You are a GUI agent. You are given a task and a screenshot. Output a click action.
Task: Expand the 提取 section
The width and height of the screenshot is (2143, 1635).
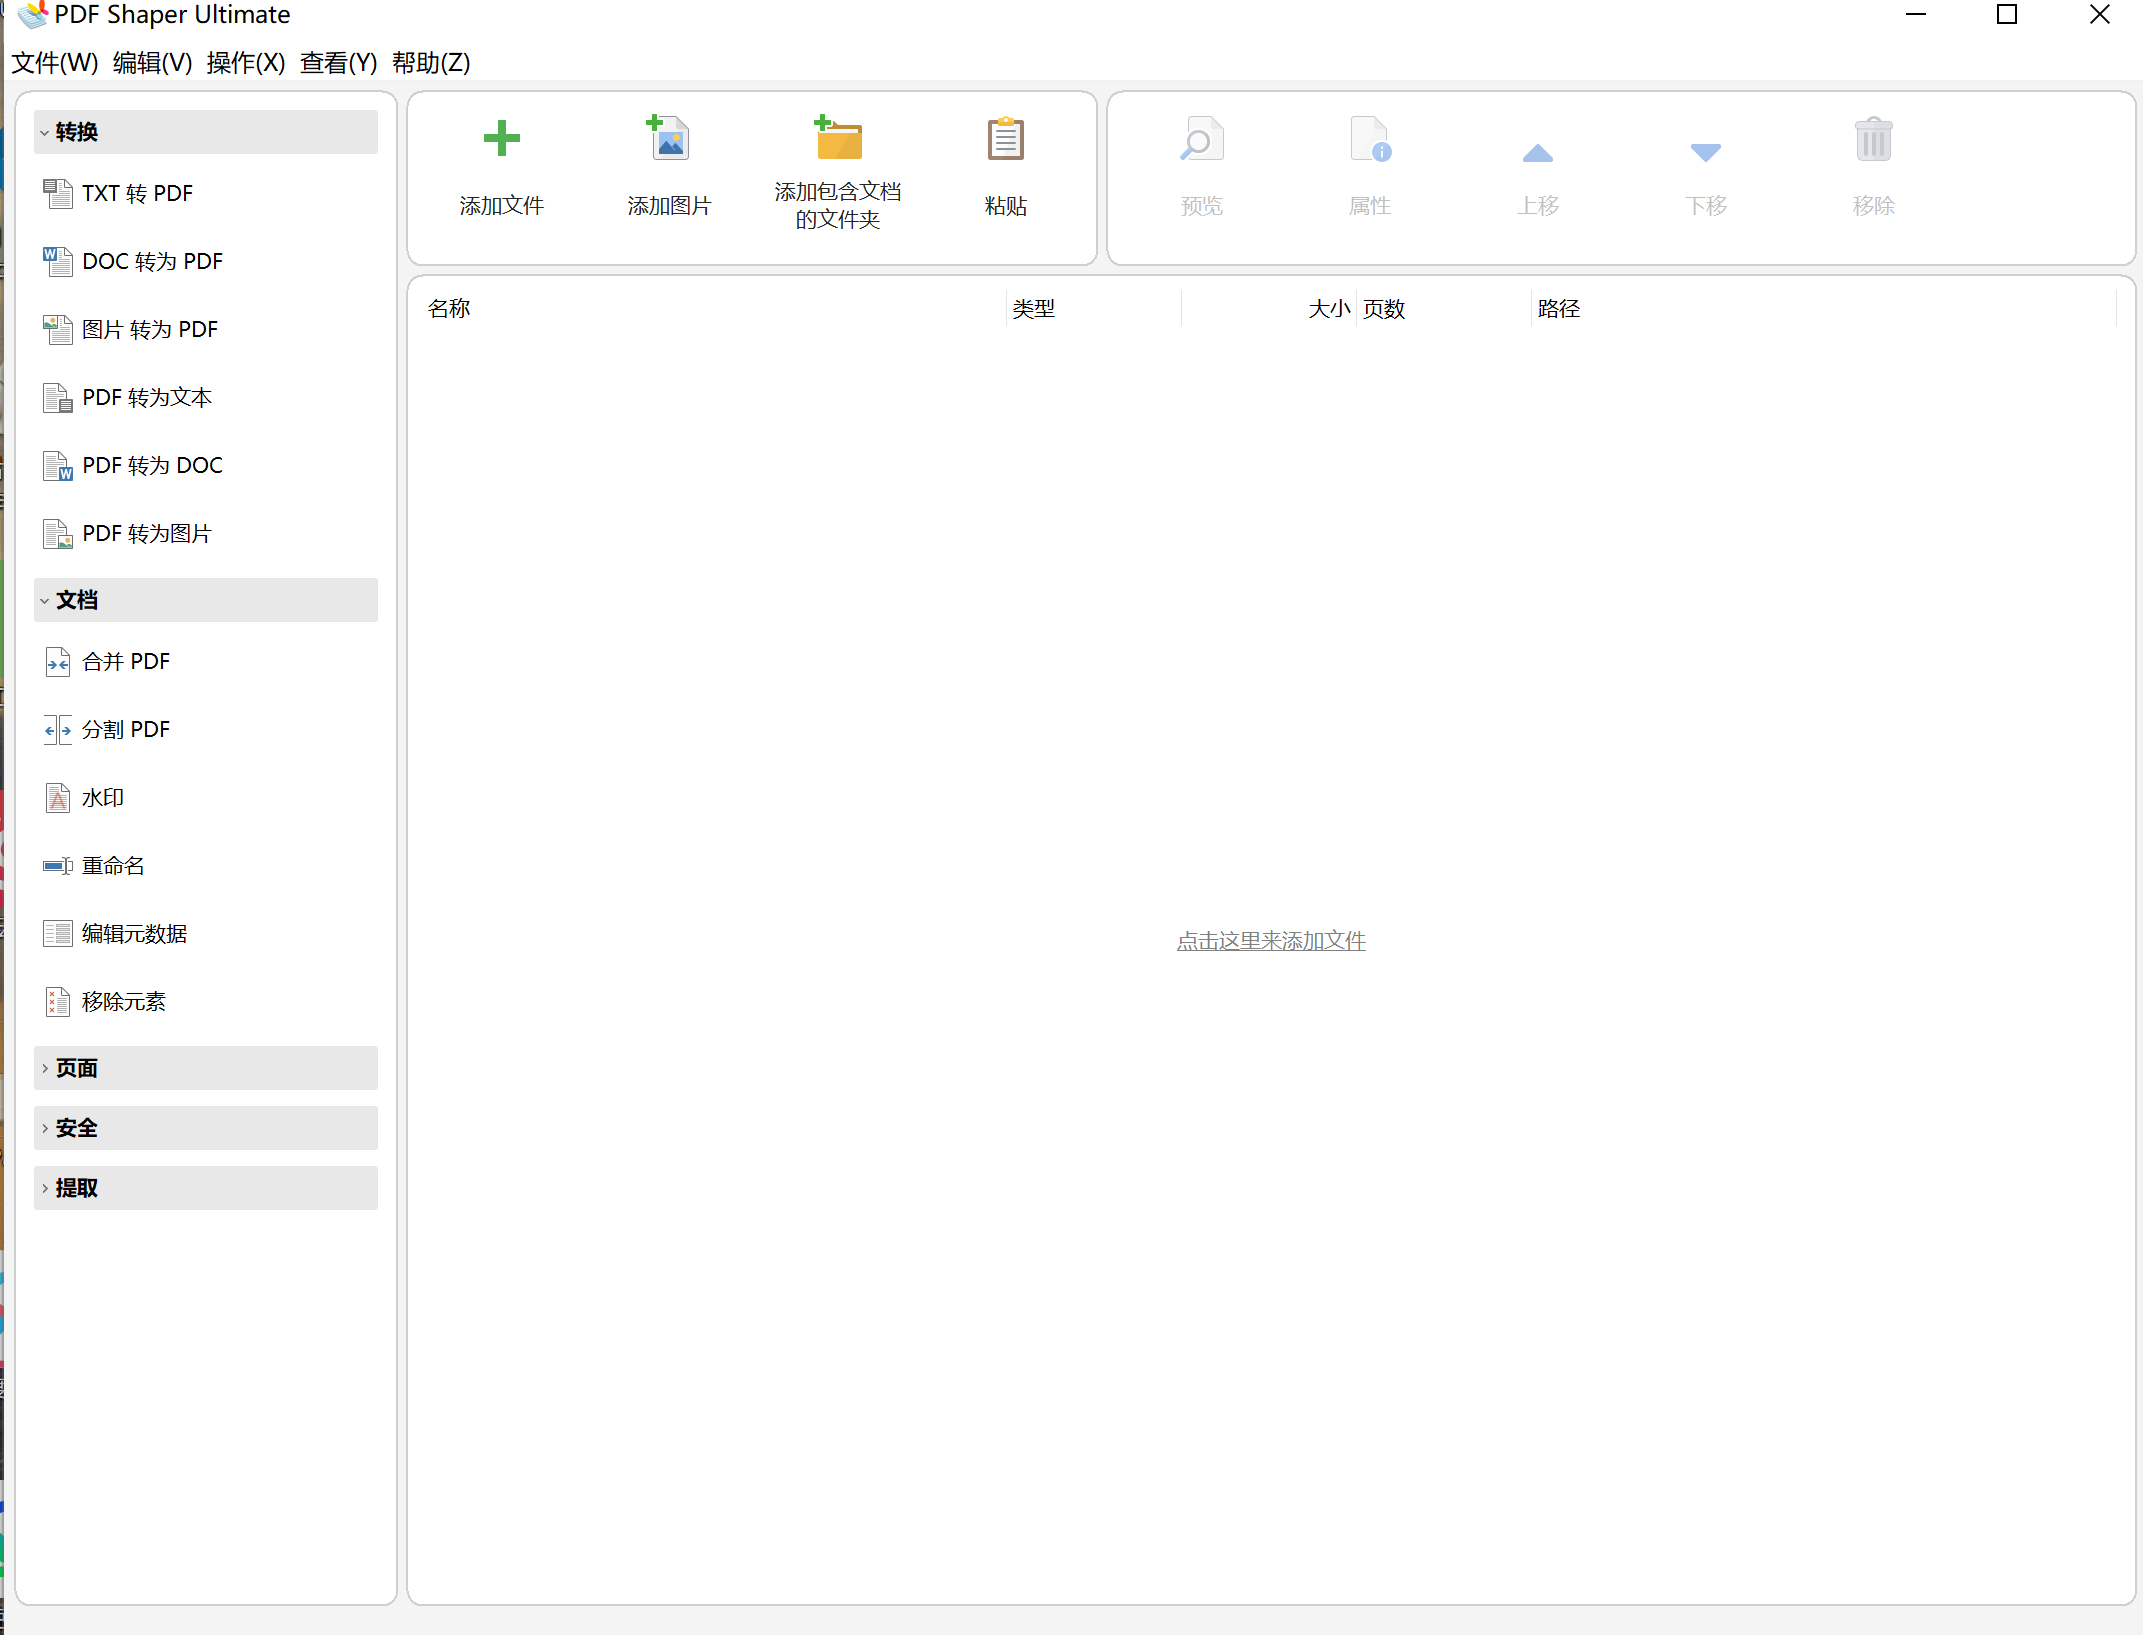click(205, 1188)
